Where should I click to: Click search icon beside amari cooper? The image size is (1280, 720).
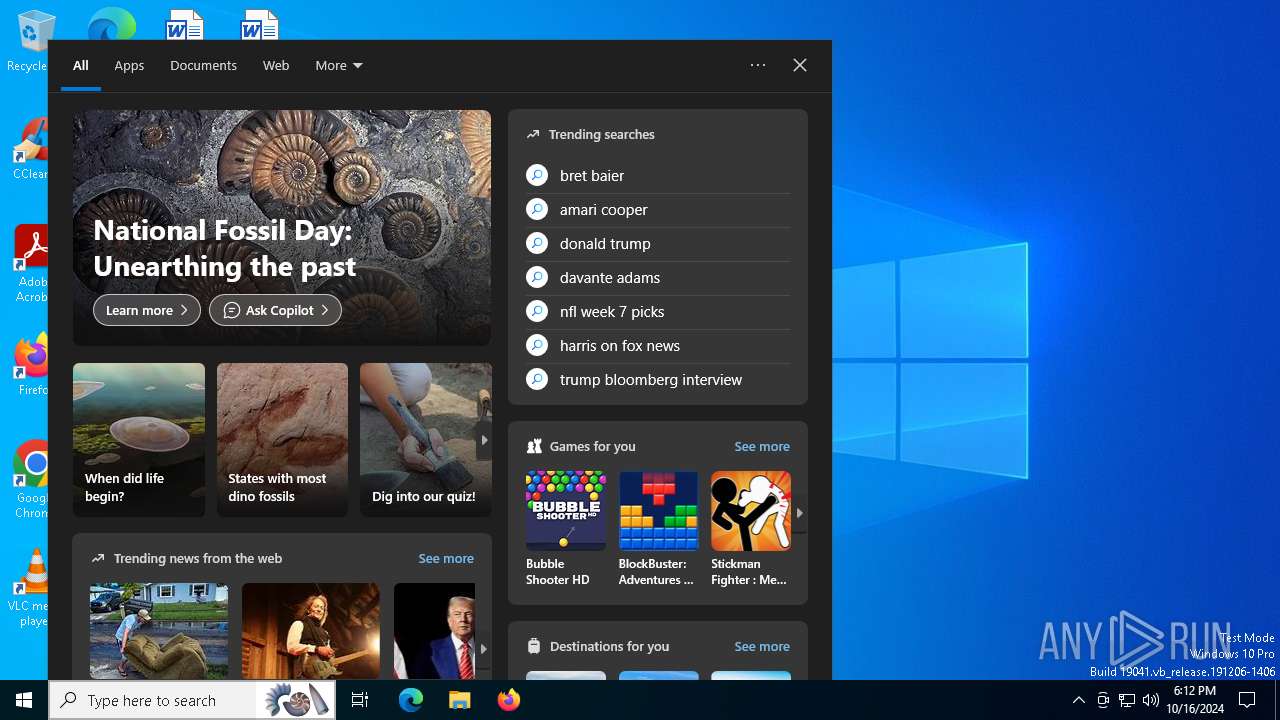tap(537, 209)
